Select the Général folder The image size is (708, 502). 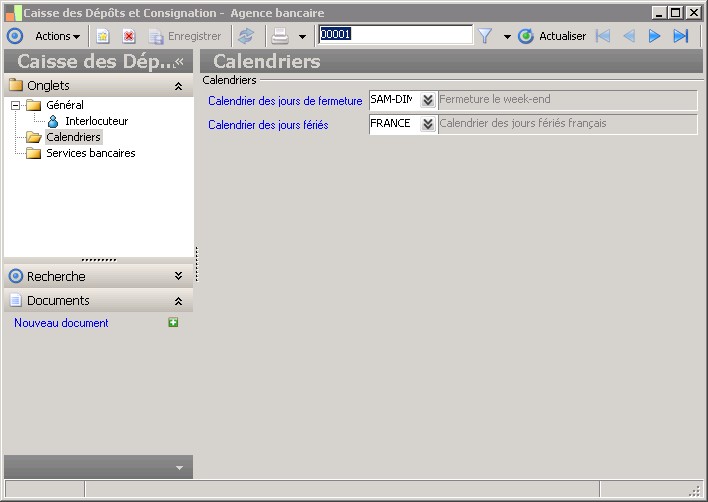pyautogui.click(x=65, y=105)
